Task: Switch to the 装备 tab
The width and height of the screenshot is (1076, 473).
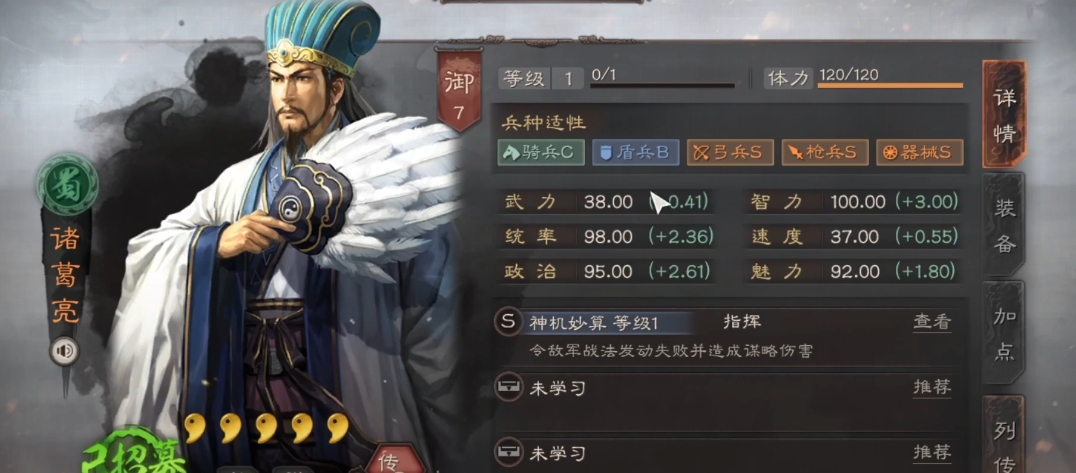Action: [x=1004, y=224]
